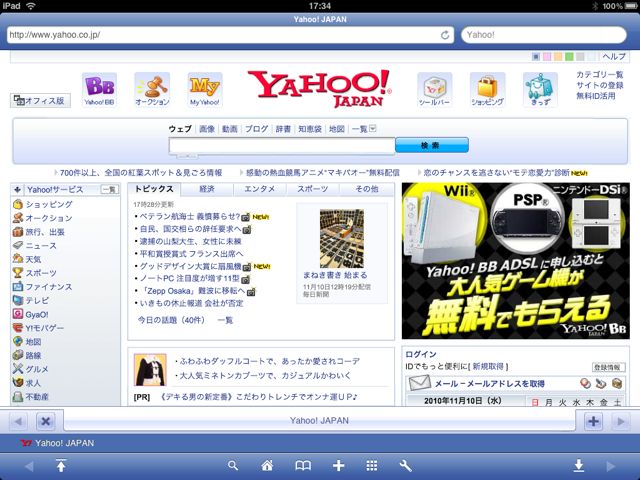Switch to the エンタメ tab

click(260, 189)
